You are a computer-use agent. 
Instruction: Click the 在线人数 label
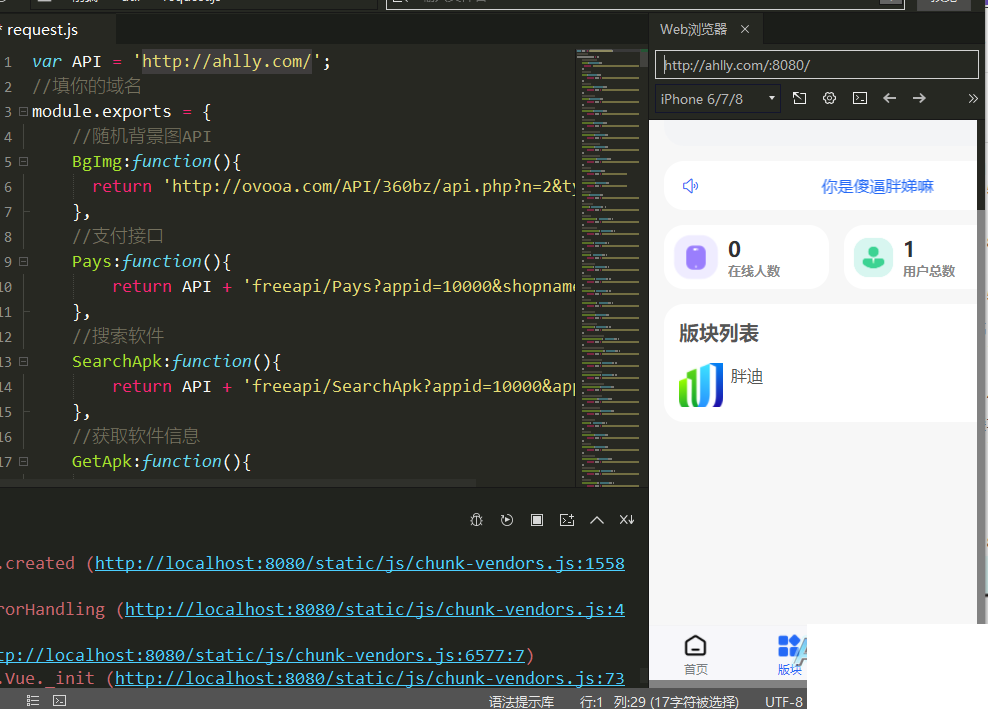(x=754, y=271)
